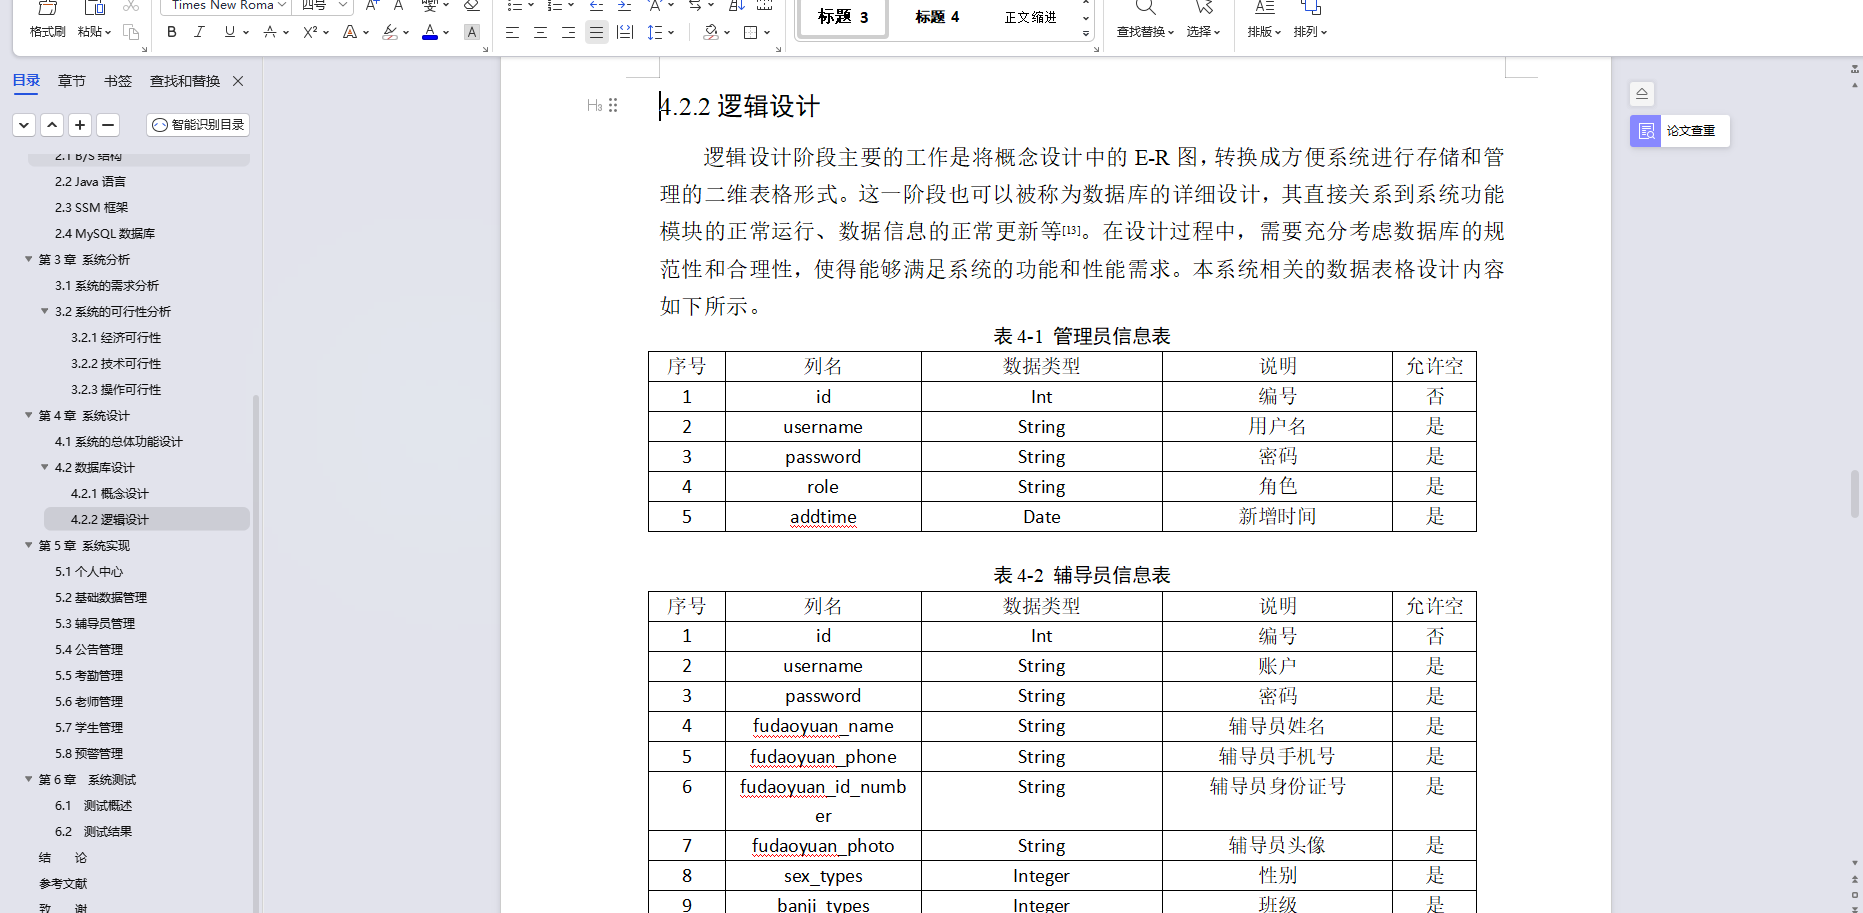Image resolution: width=1863 pixels, height=913 pixels.
Task: Collapse 第6章 系统测试 in outline
Action: click(x=29, y=779)
